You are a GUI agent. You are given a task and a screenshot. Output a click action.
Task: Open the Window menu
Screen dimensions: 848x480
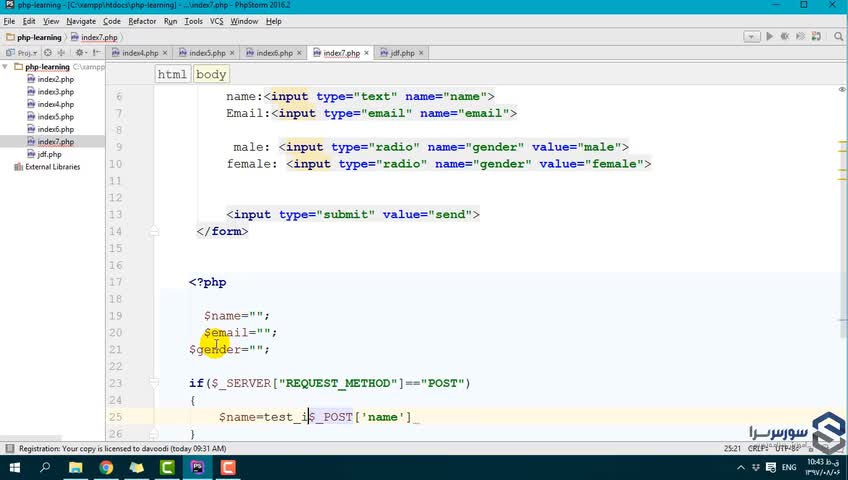coord(244,21)
